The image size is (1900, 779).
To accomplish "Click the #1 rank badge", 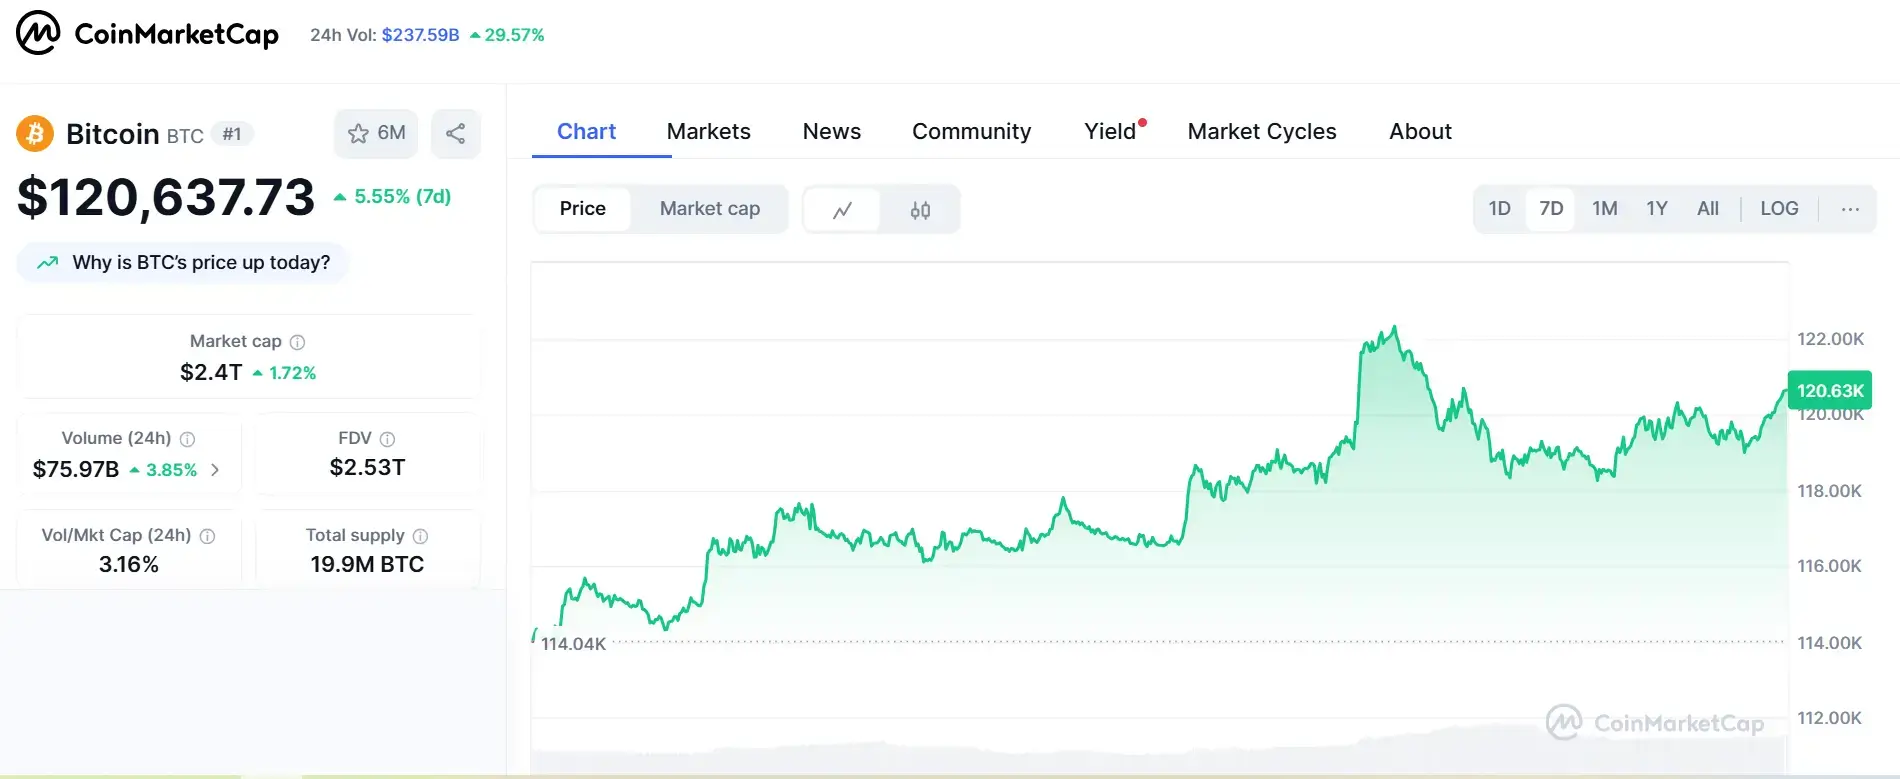I will pos(232,134).
